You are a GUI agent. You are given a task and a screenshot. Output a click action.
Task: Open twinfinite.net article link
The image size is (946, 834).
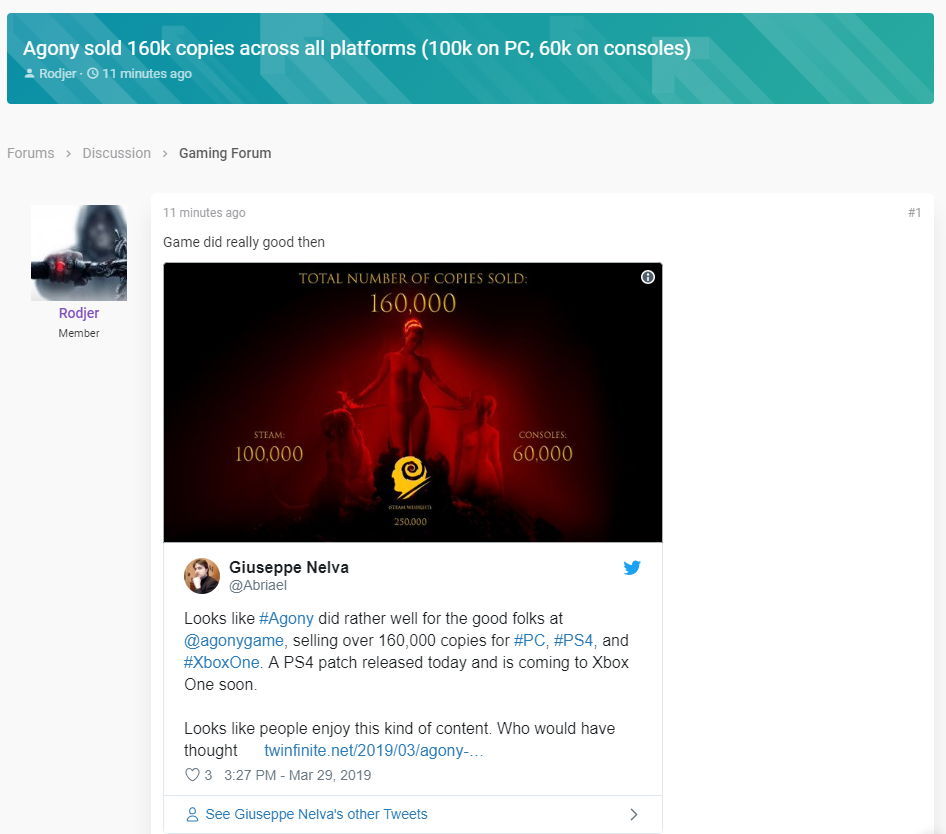(x=374, y=750)
